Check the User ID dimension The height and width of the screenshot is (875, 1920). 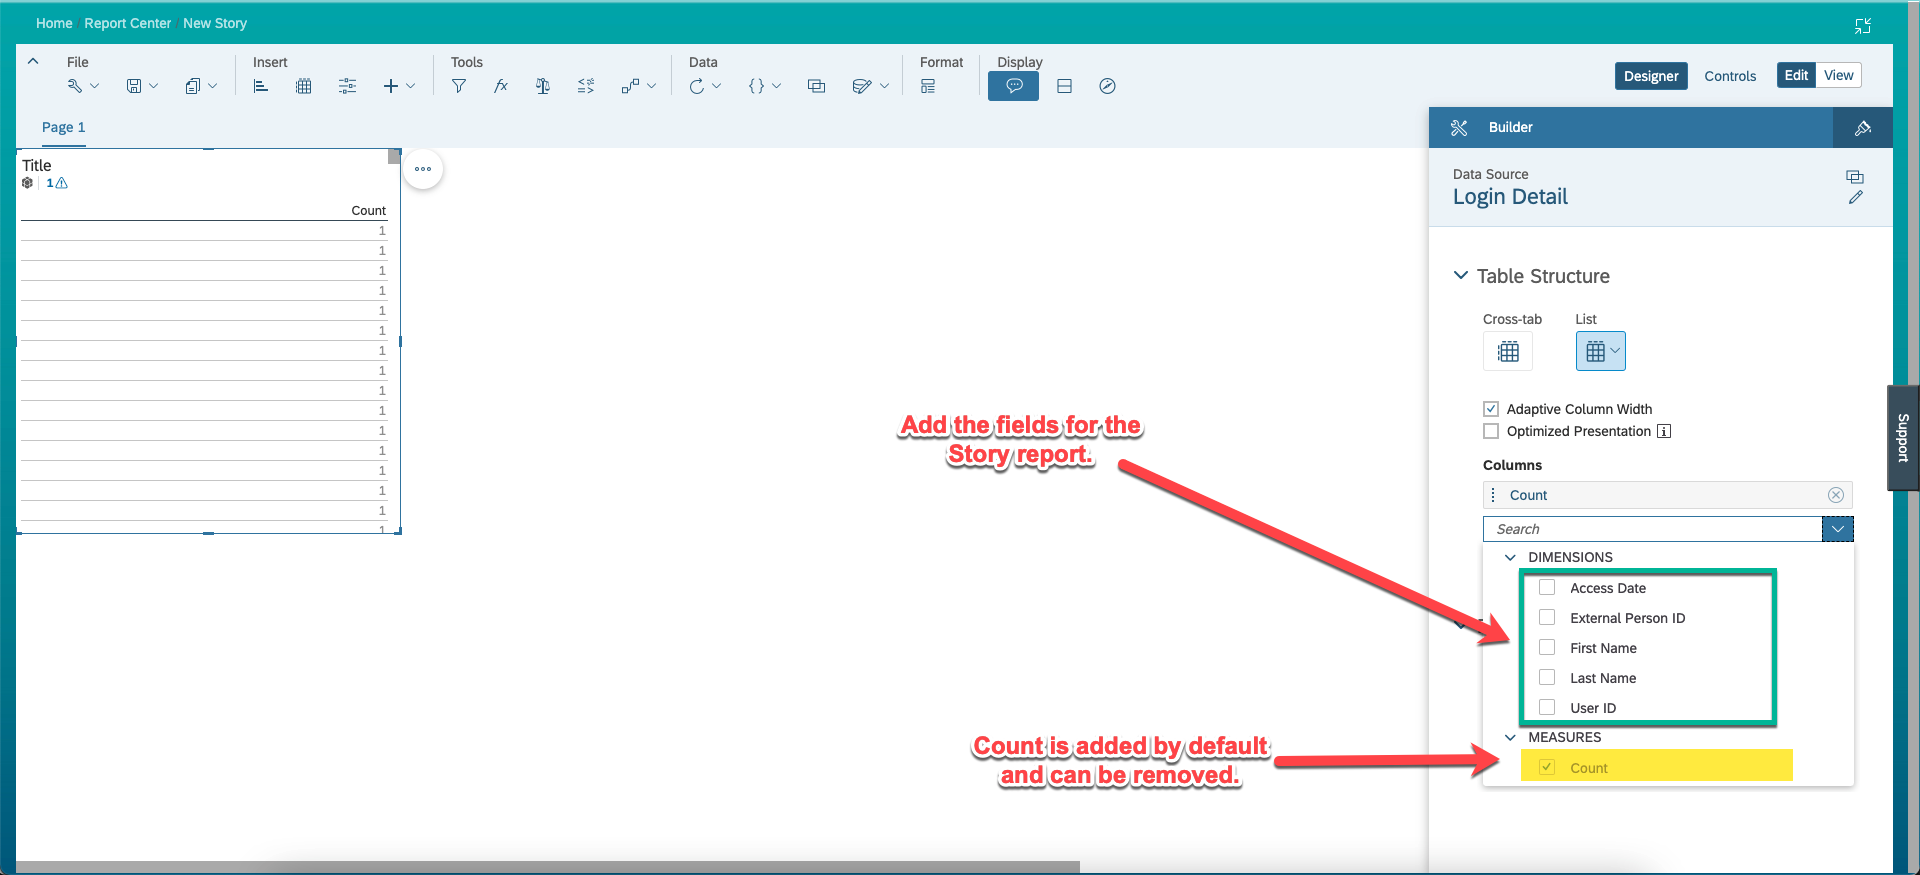tap(1547, 708)
